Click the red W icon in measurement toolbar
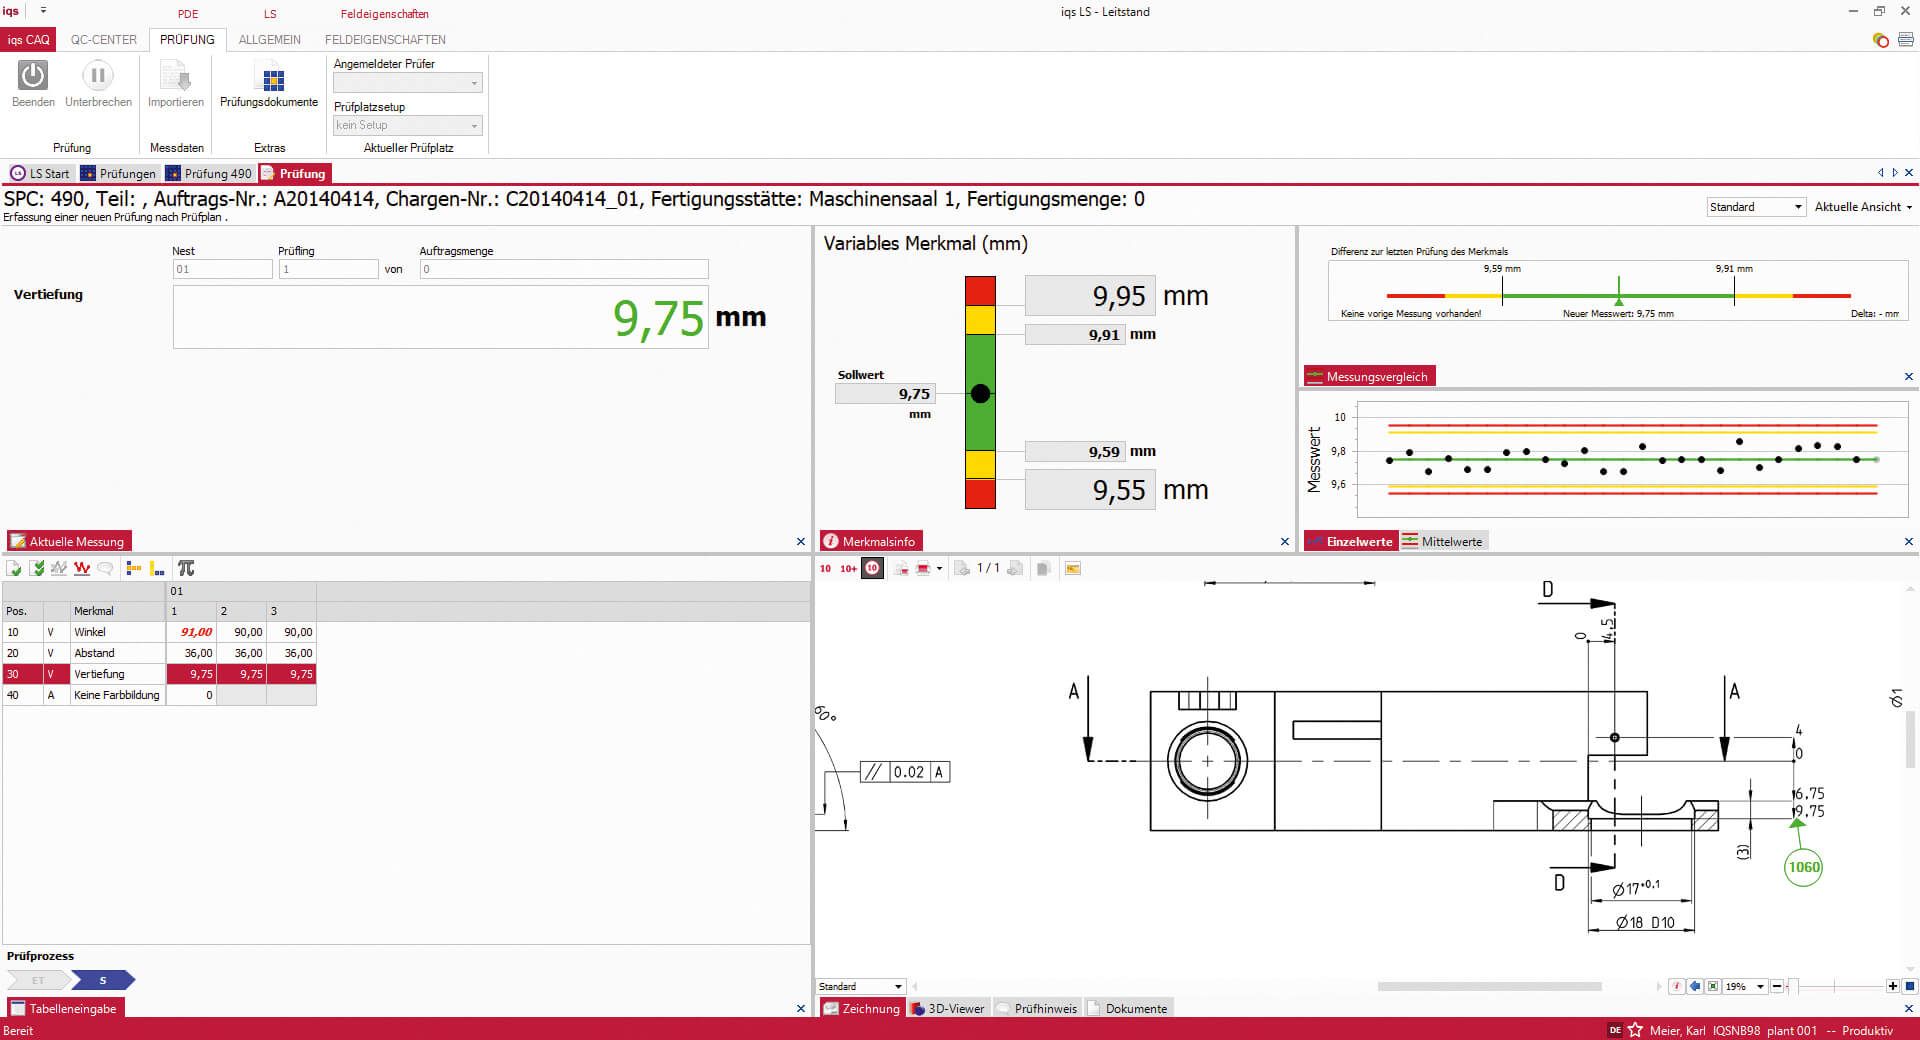 pos(81,568)
